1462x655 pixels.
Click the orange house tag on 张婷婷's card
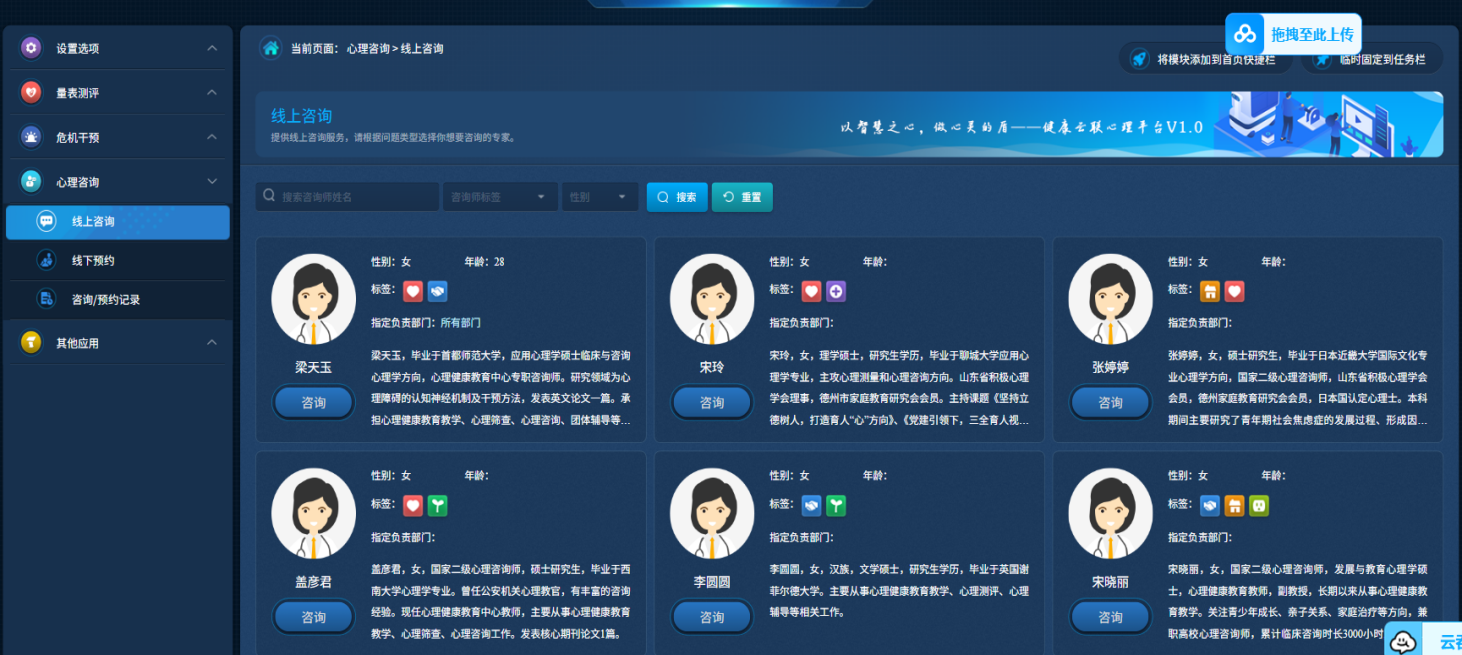[1210, 291]
